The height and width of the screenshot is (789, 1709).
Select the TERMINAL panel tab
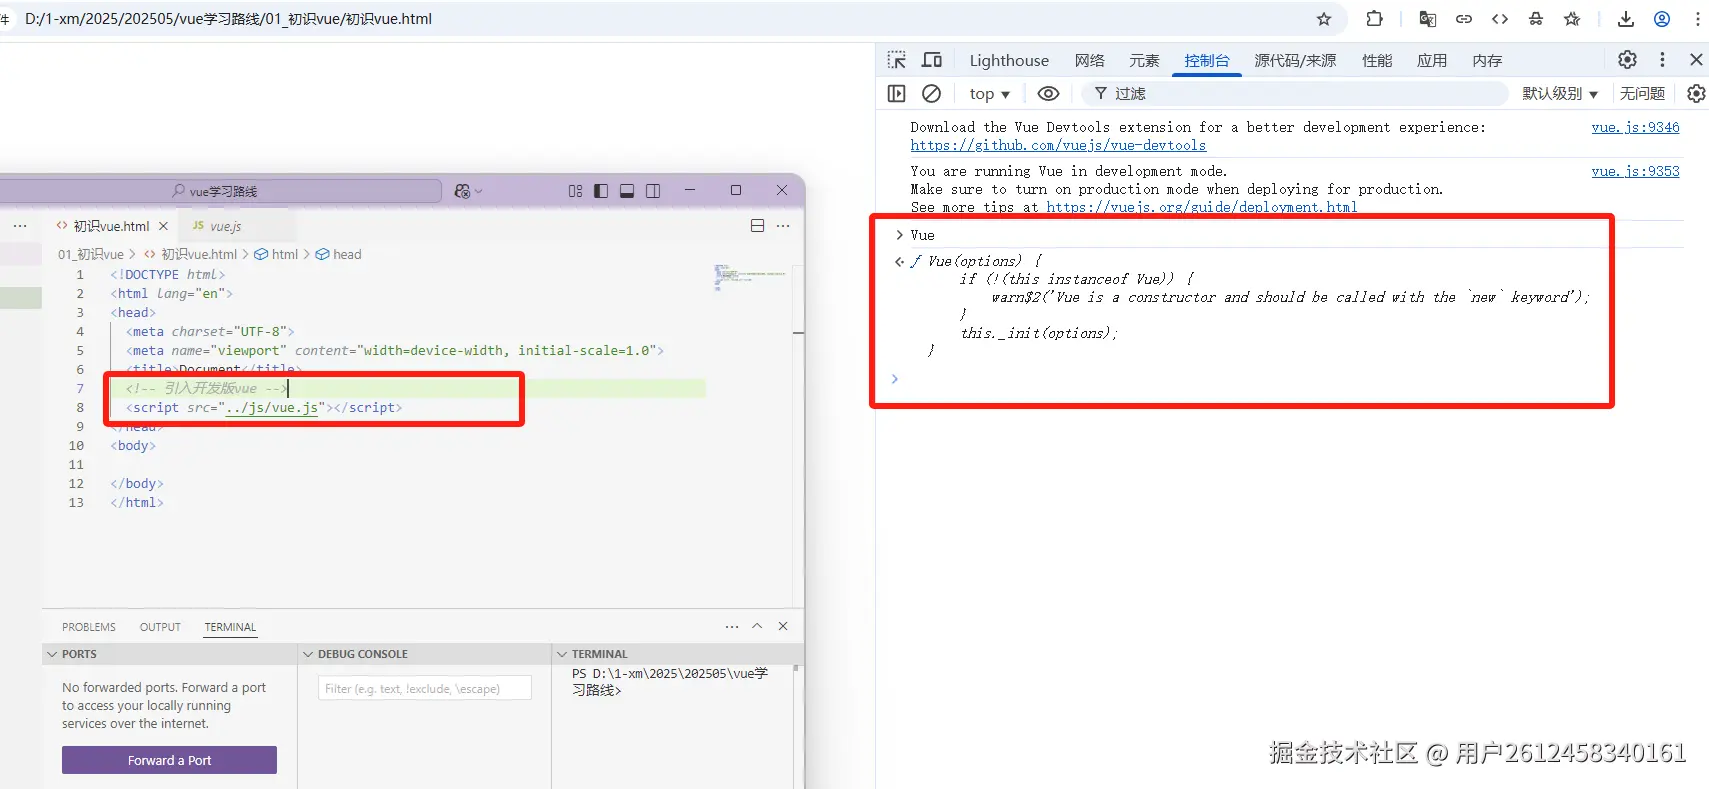[x=230, y=627]
